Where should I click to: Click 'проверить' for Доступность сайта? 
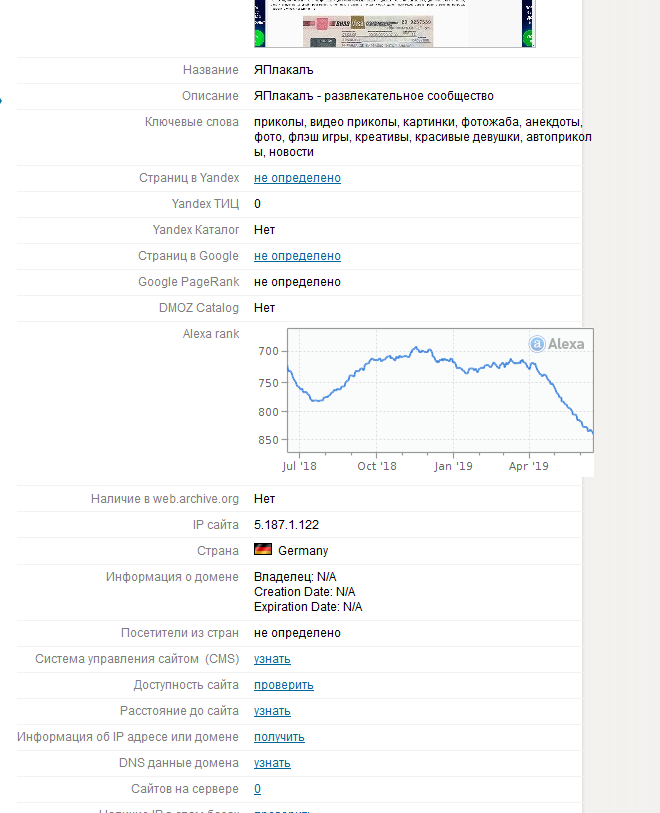tap(284, 685)
